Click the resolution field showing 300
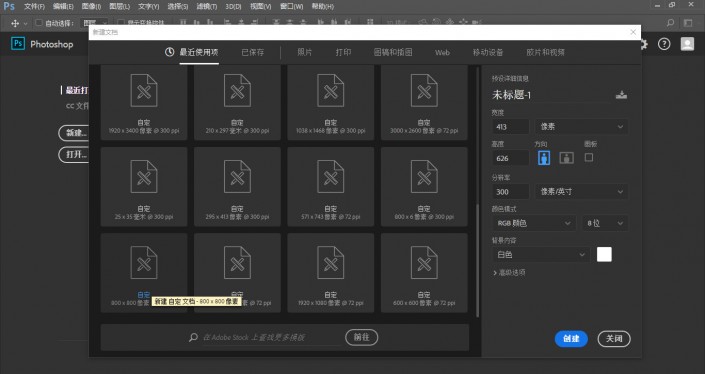Image resolution: width=705 pixels, height=374 pixels. 510,191
